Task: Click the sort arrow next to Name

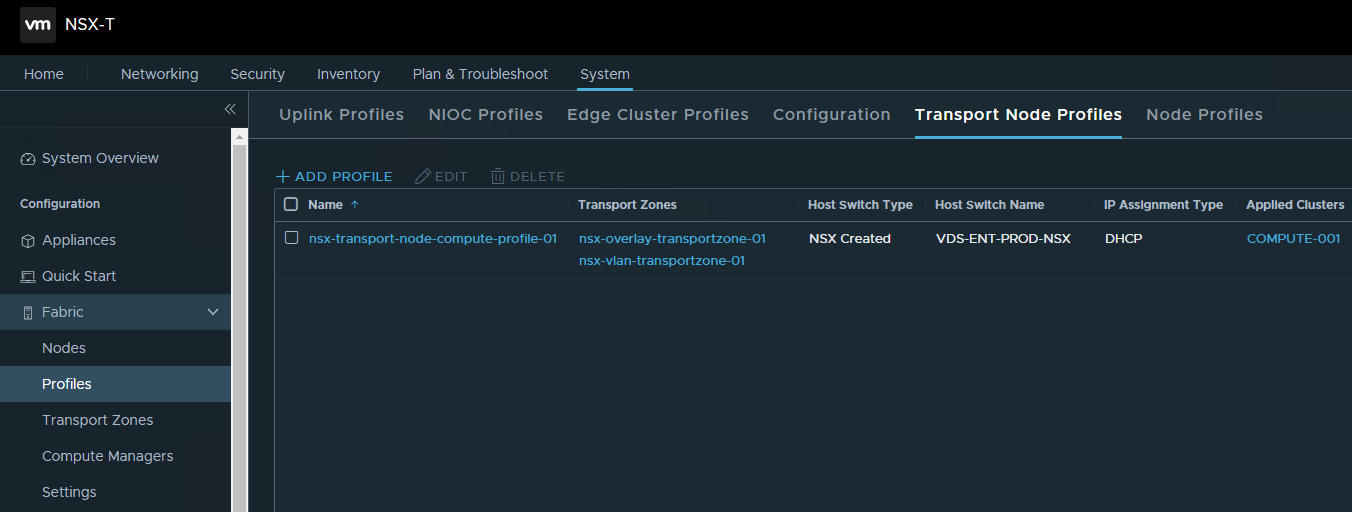Action: [354, 205]
